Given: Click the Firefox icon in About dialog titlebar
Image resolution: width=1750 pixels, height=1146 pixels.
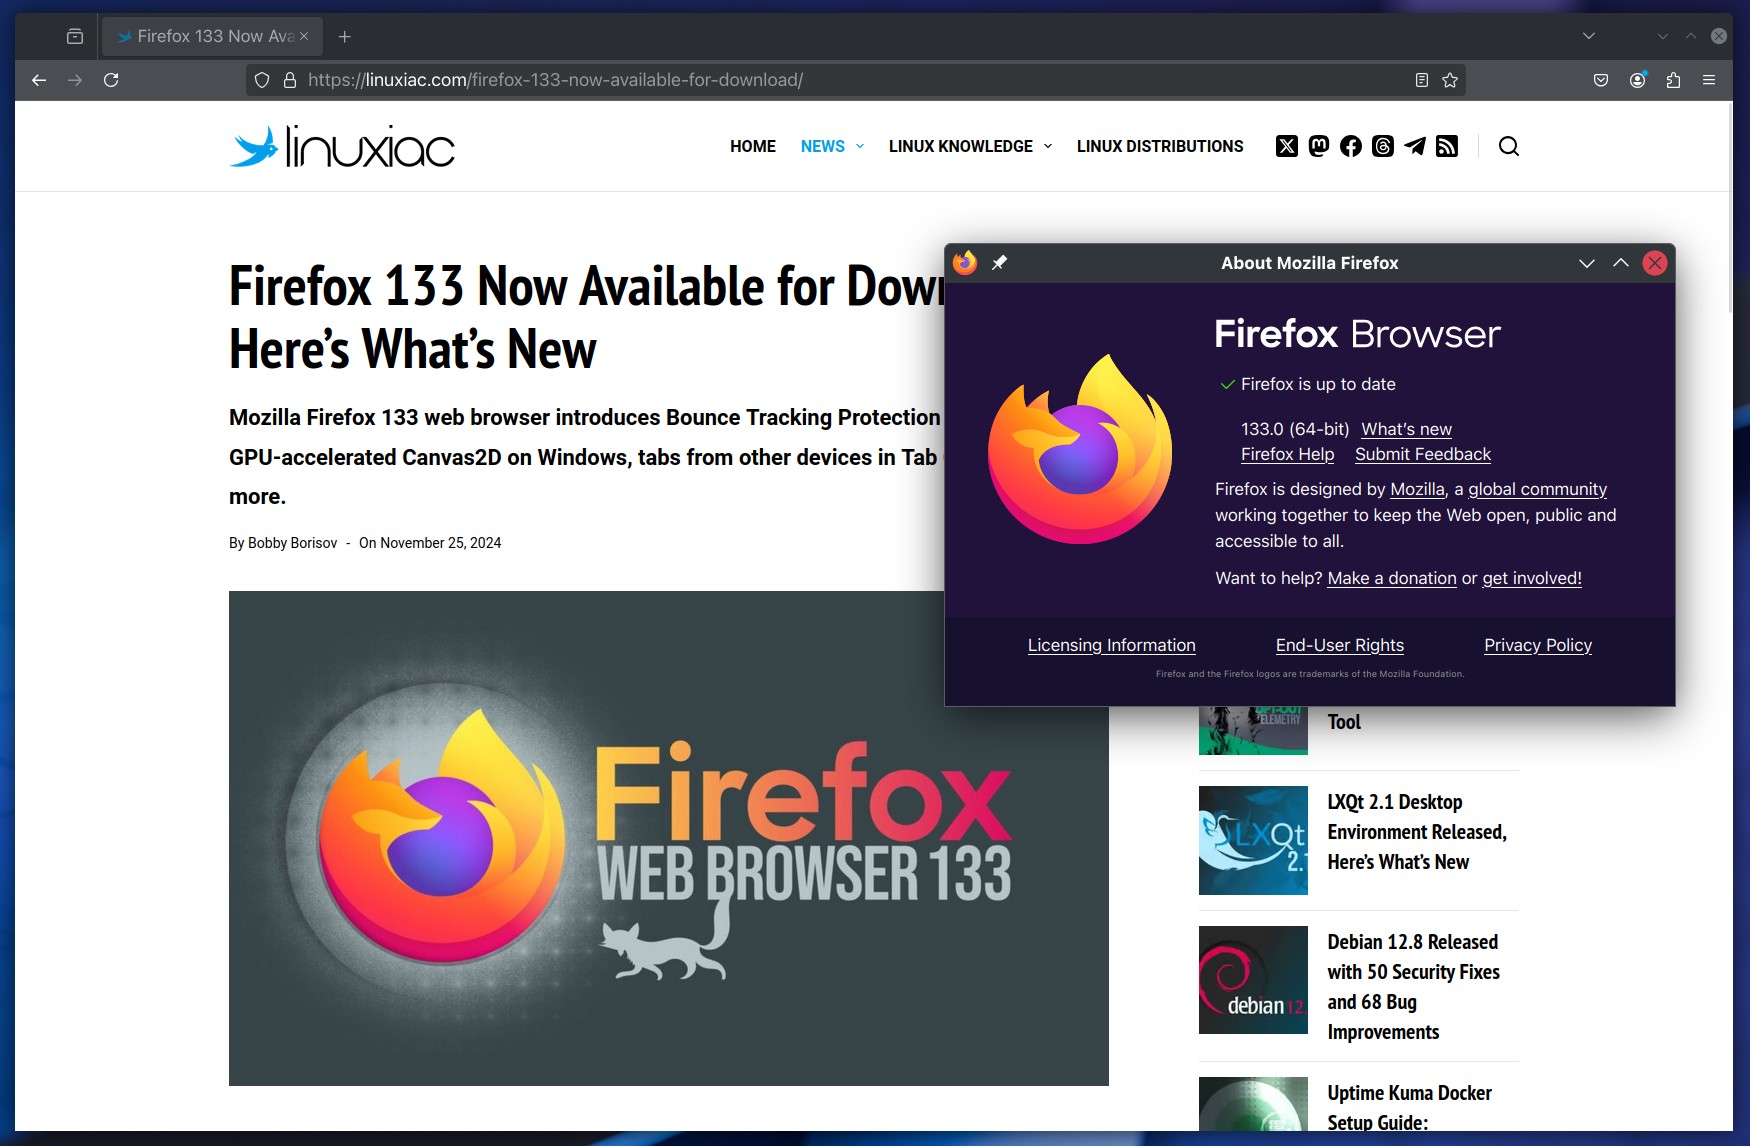Looking at the screenshot, I should click(x=965, y=263).
